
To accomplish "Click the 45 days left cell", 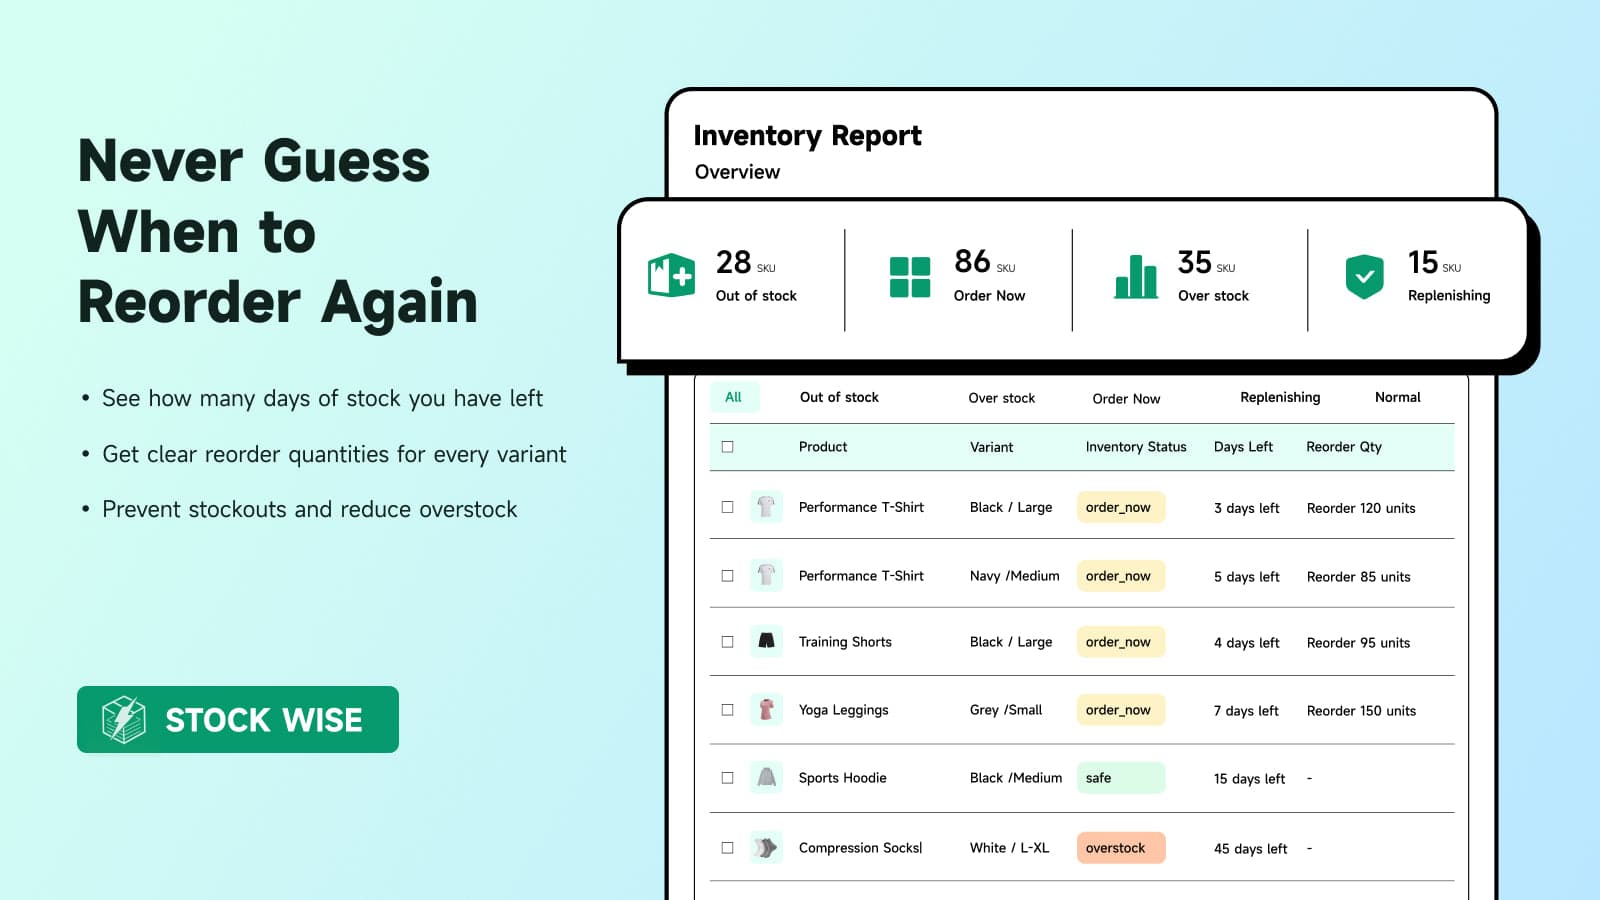I will (1250, 849).
